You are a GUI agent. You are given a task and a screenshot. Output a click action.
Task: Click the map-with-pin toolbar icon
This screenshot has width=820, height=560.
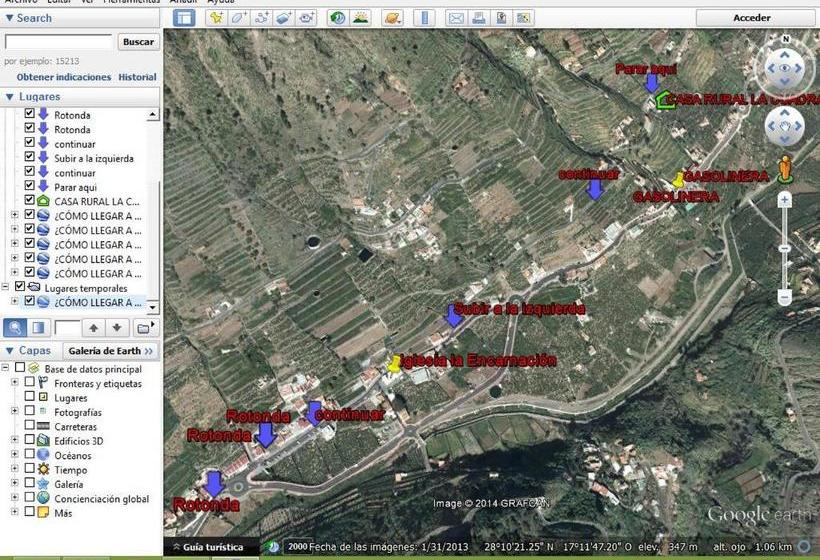(x=501, y=18)
